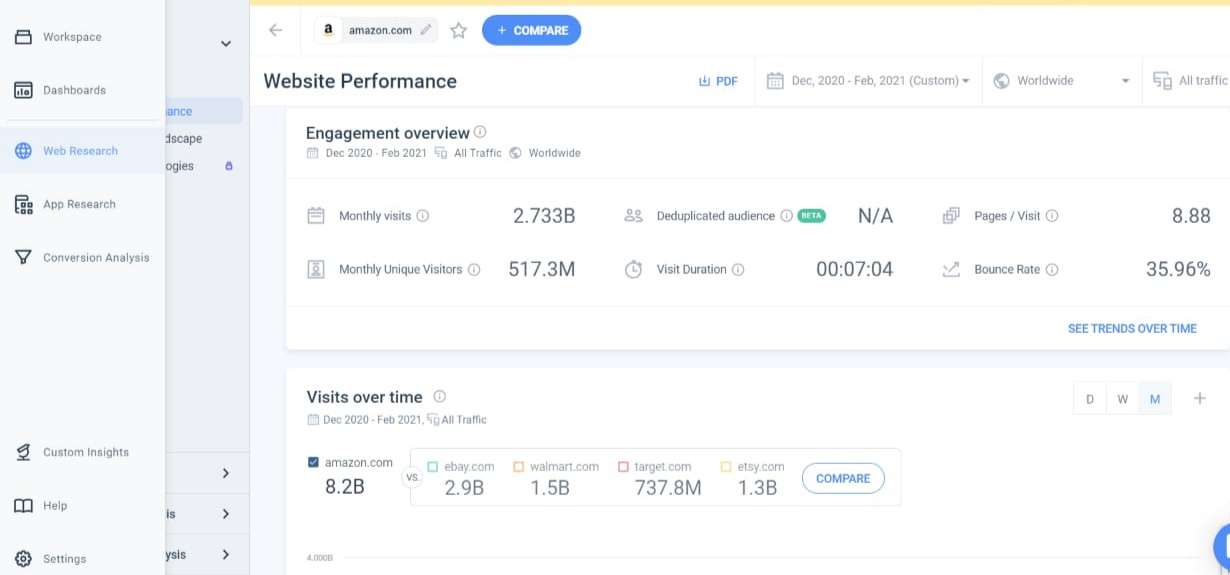Click the Monthly Unique Visitors value 517.3M
The height and width of the screenshot is (575, 1230).
click(x=542, y=269)
